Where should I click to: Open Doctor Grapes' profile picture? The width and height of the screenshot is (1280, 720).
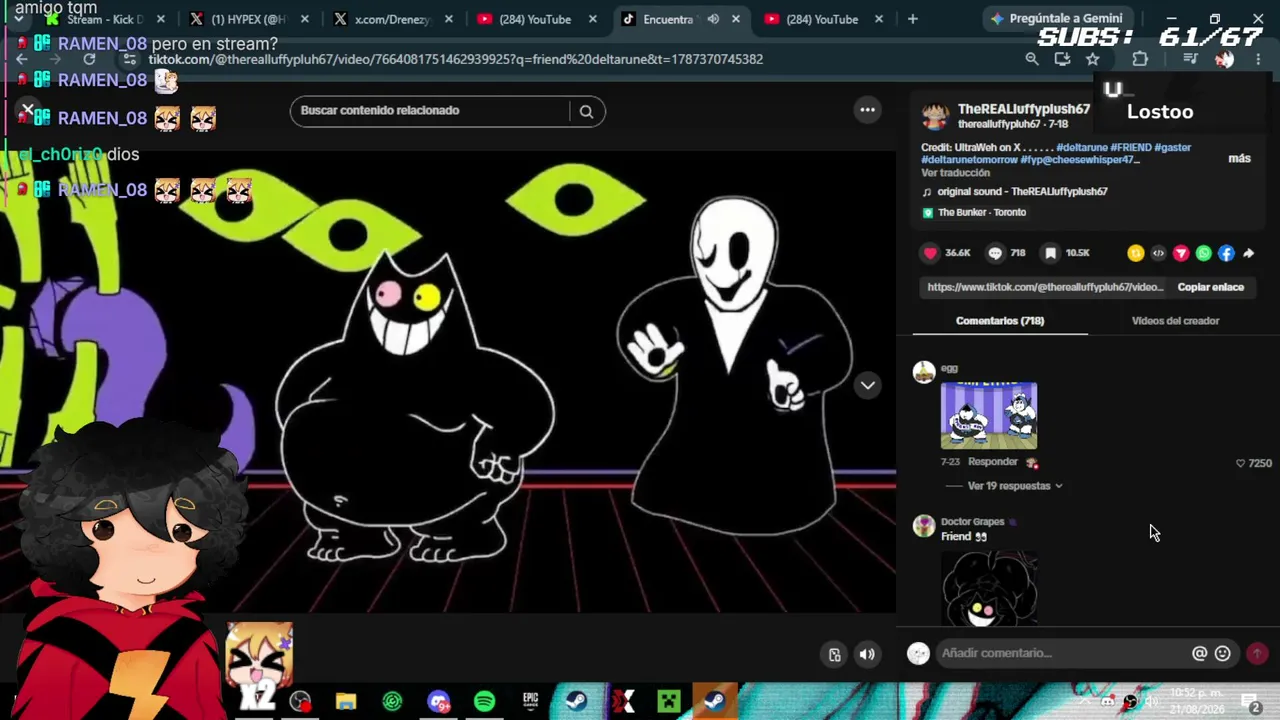click(x=924, y=526)
